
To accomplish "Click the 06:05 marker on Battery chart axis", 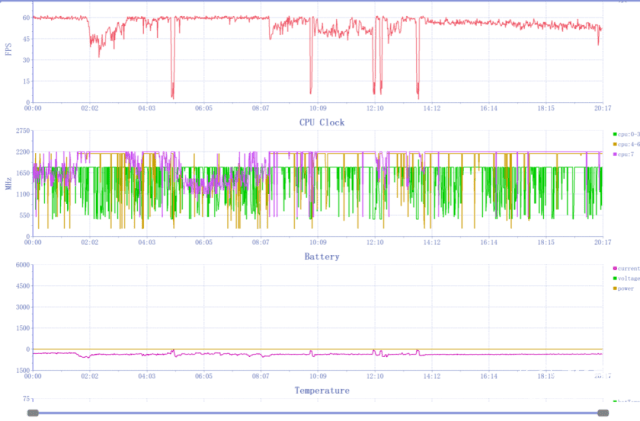I will pos(203,376).
